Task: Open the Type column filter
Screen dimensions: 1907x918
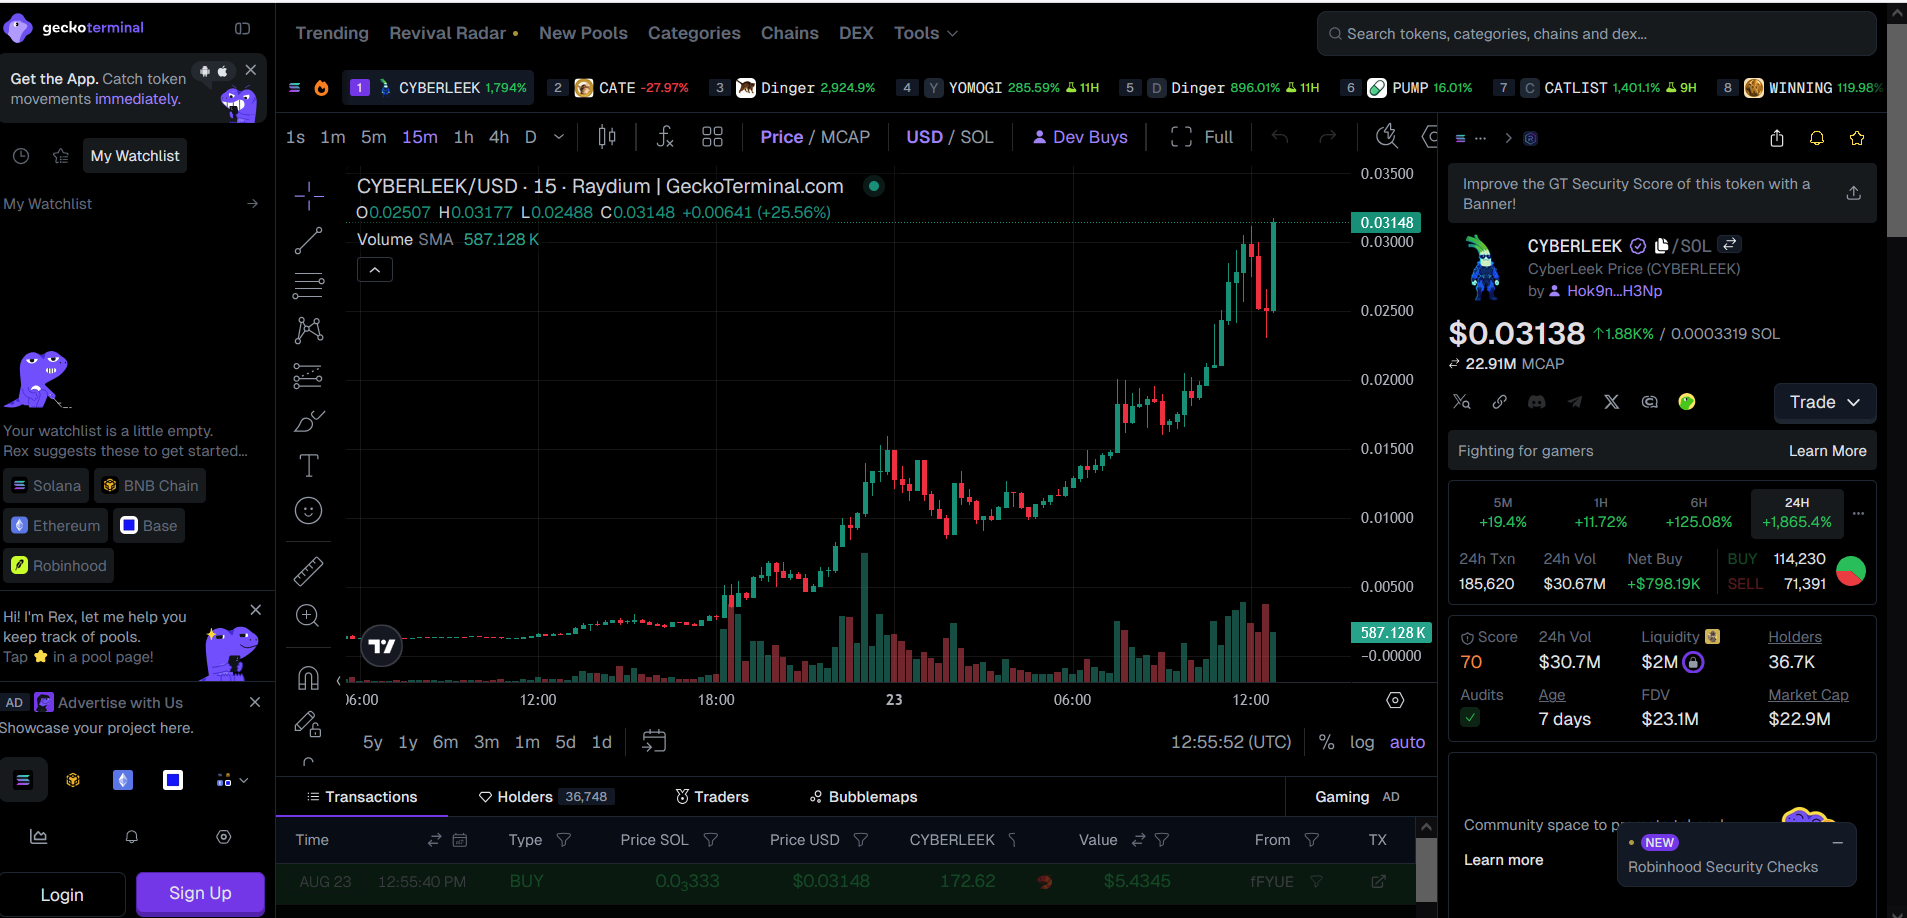Action: [x=564, y=840]
